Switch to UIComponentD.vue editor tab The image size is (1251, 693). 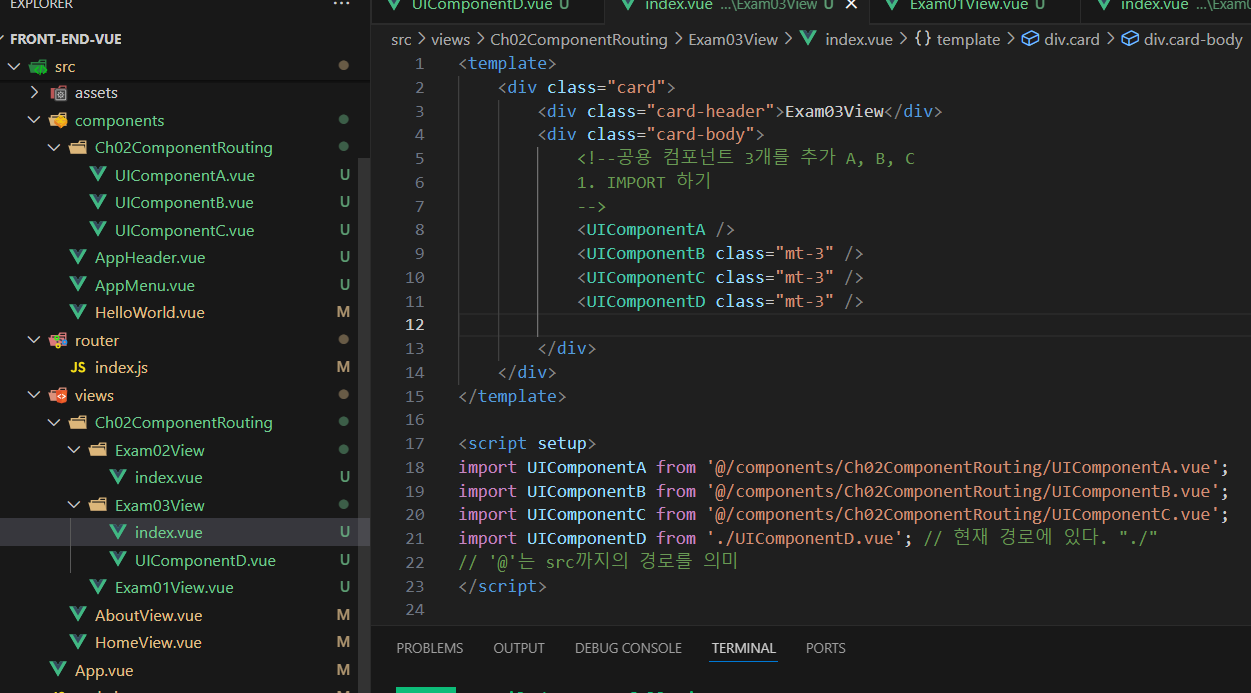coord(487,5)
